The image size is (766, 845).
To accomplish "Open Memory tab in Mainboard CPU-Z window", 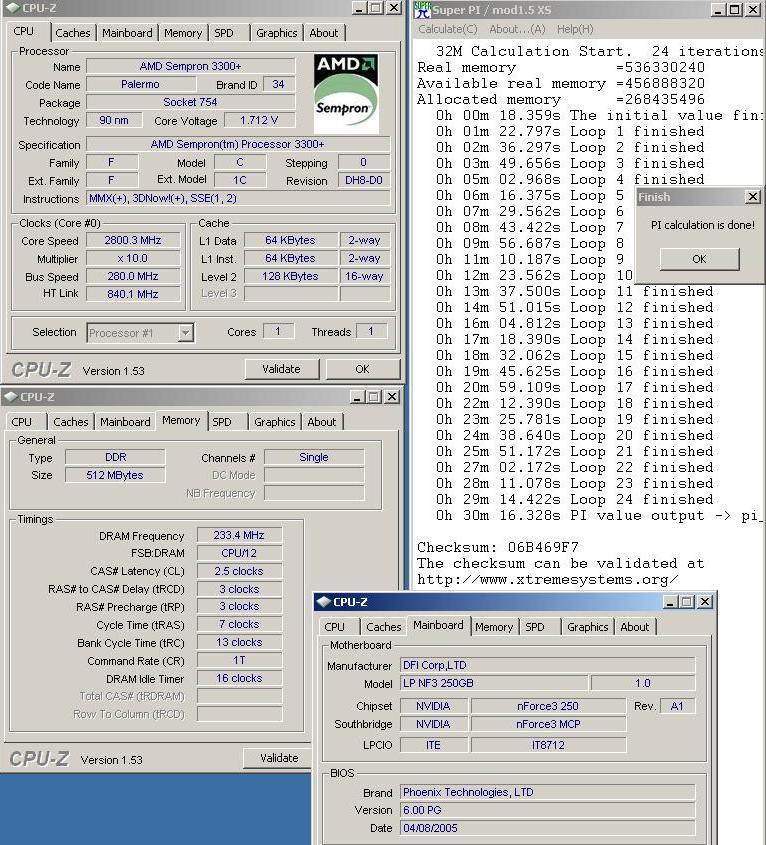I will [x=494, y=627].
